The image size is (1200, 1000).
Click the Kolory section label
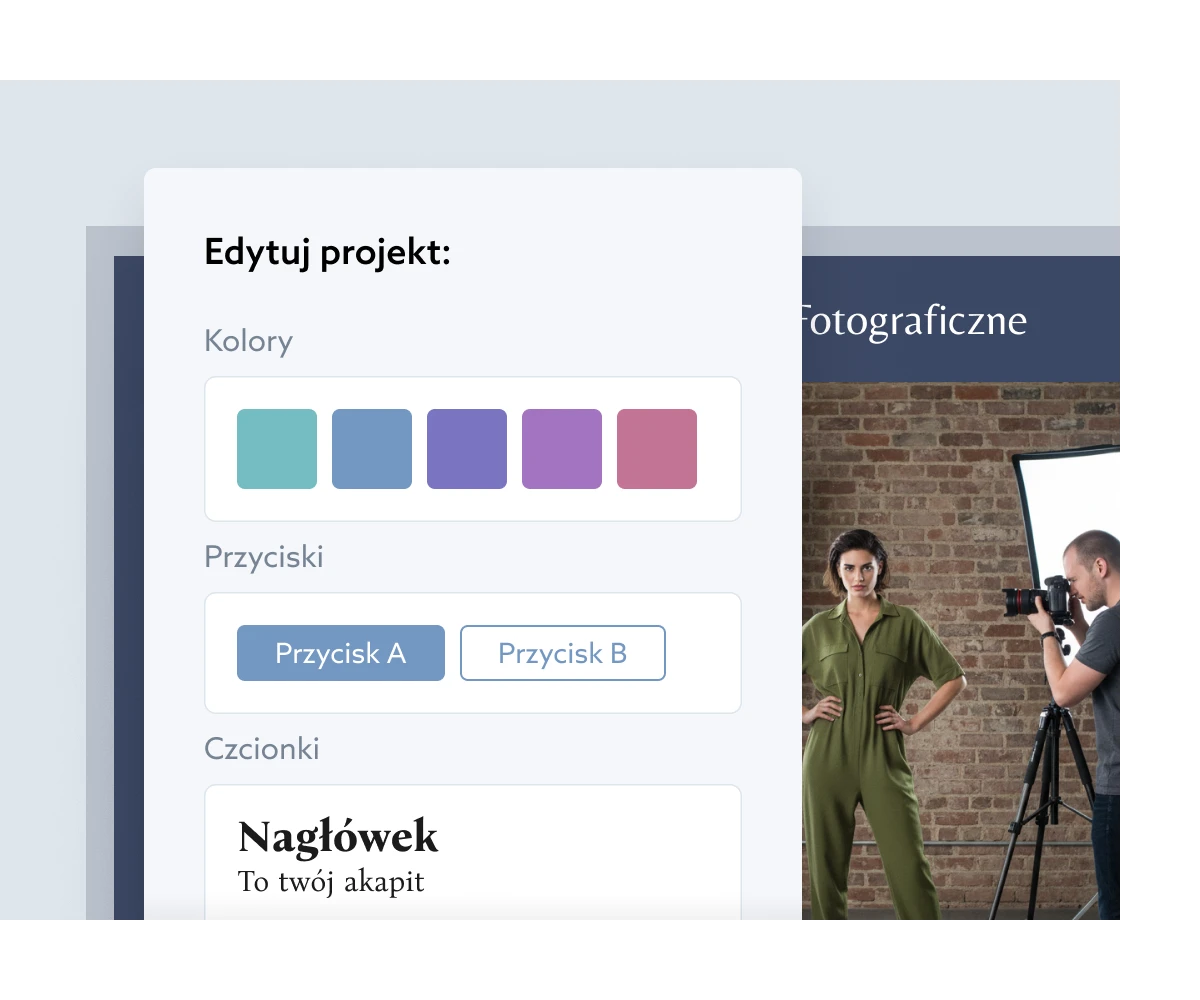(248, 341)
